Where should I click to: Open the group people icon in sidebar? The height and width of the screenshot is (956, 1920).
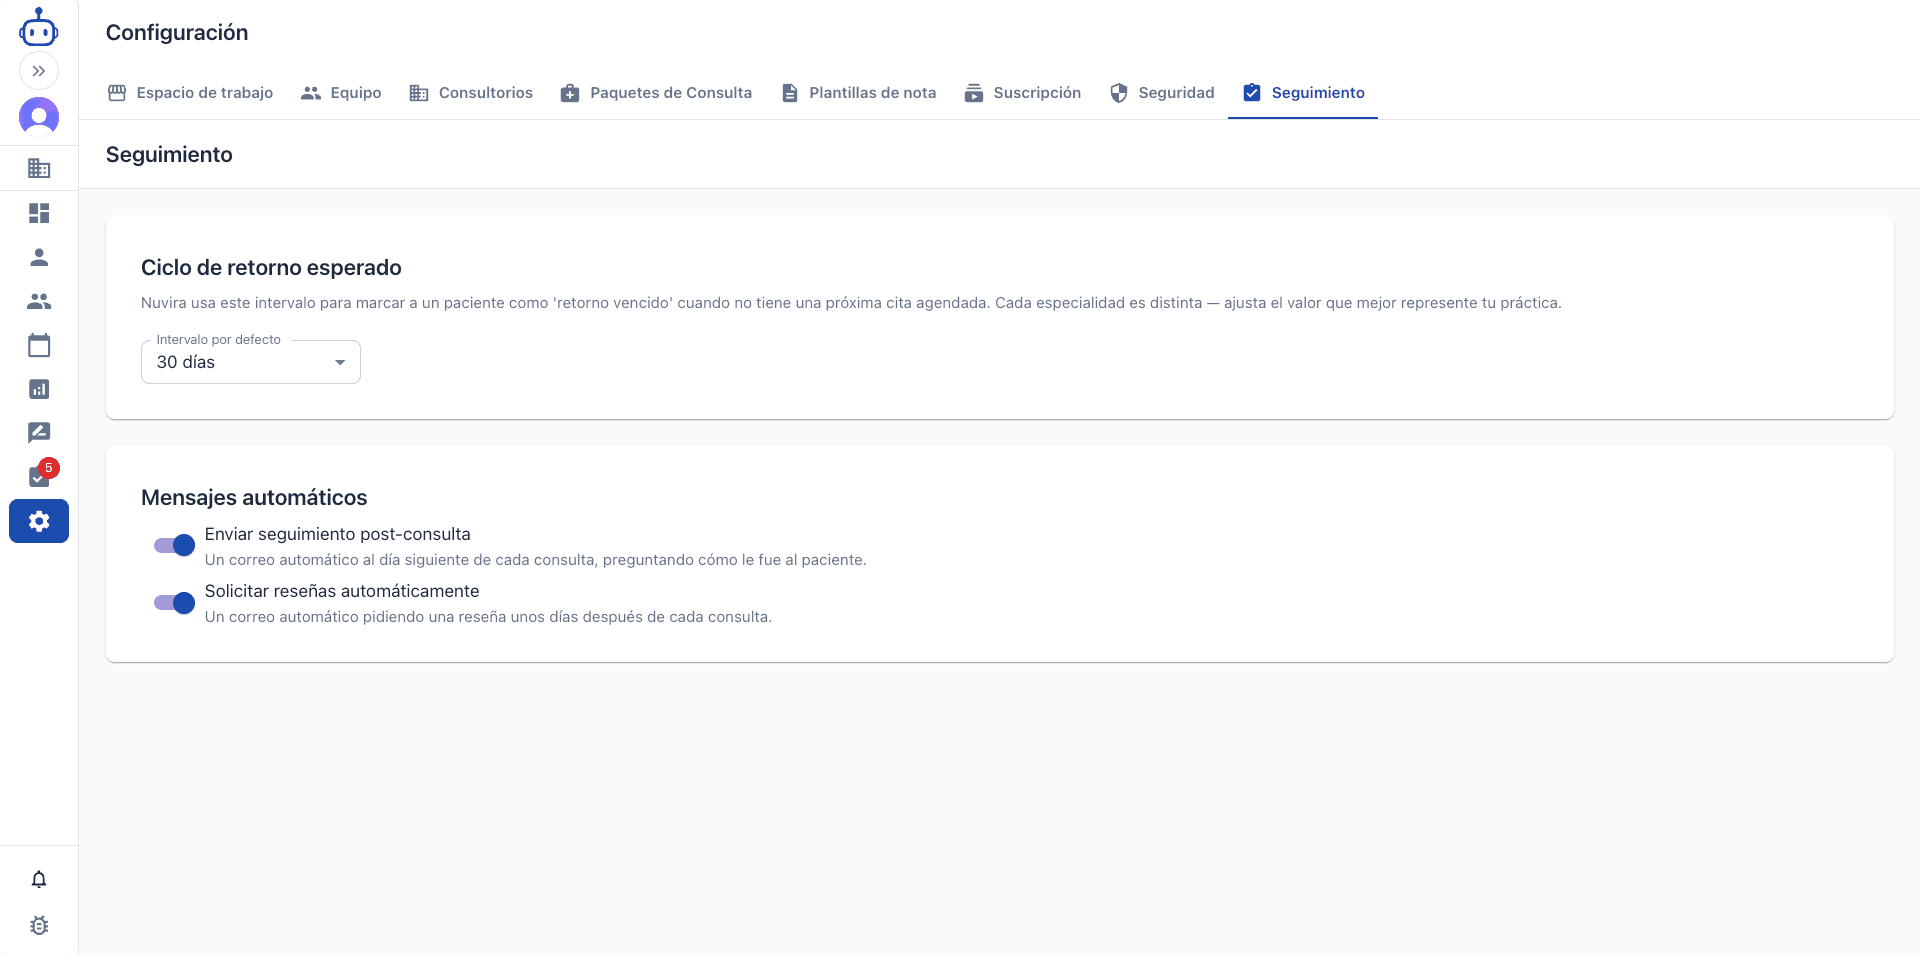point(39,301)
